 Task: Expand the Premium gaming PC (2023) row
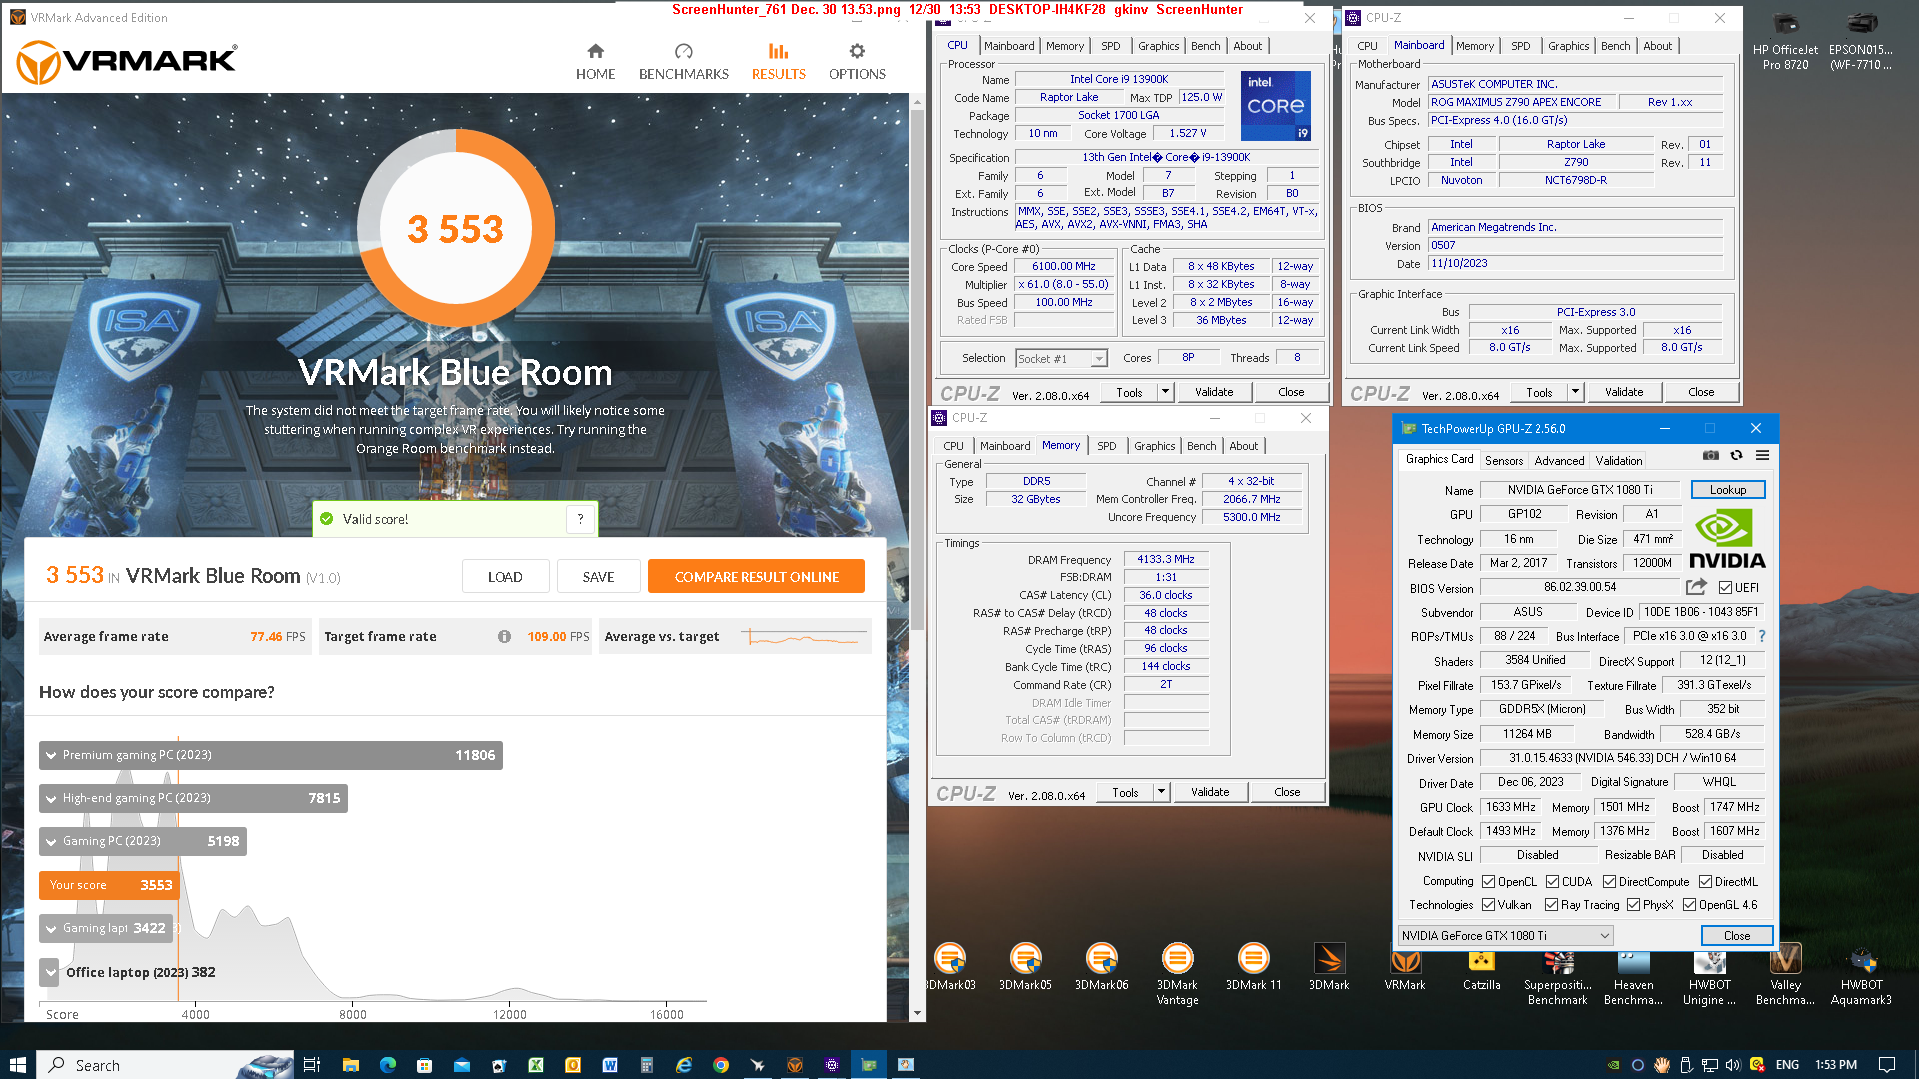click(x=270, y=755)
